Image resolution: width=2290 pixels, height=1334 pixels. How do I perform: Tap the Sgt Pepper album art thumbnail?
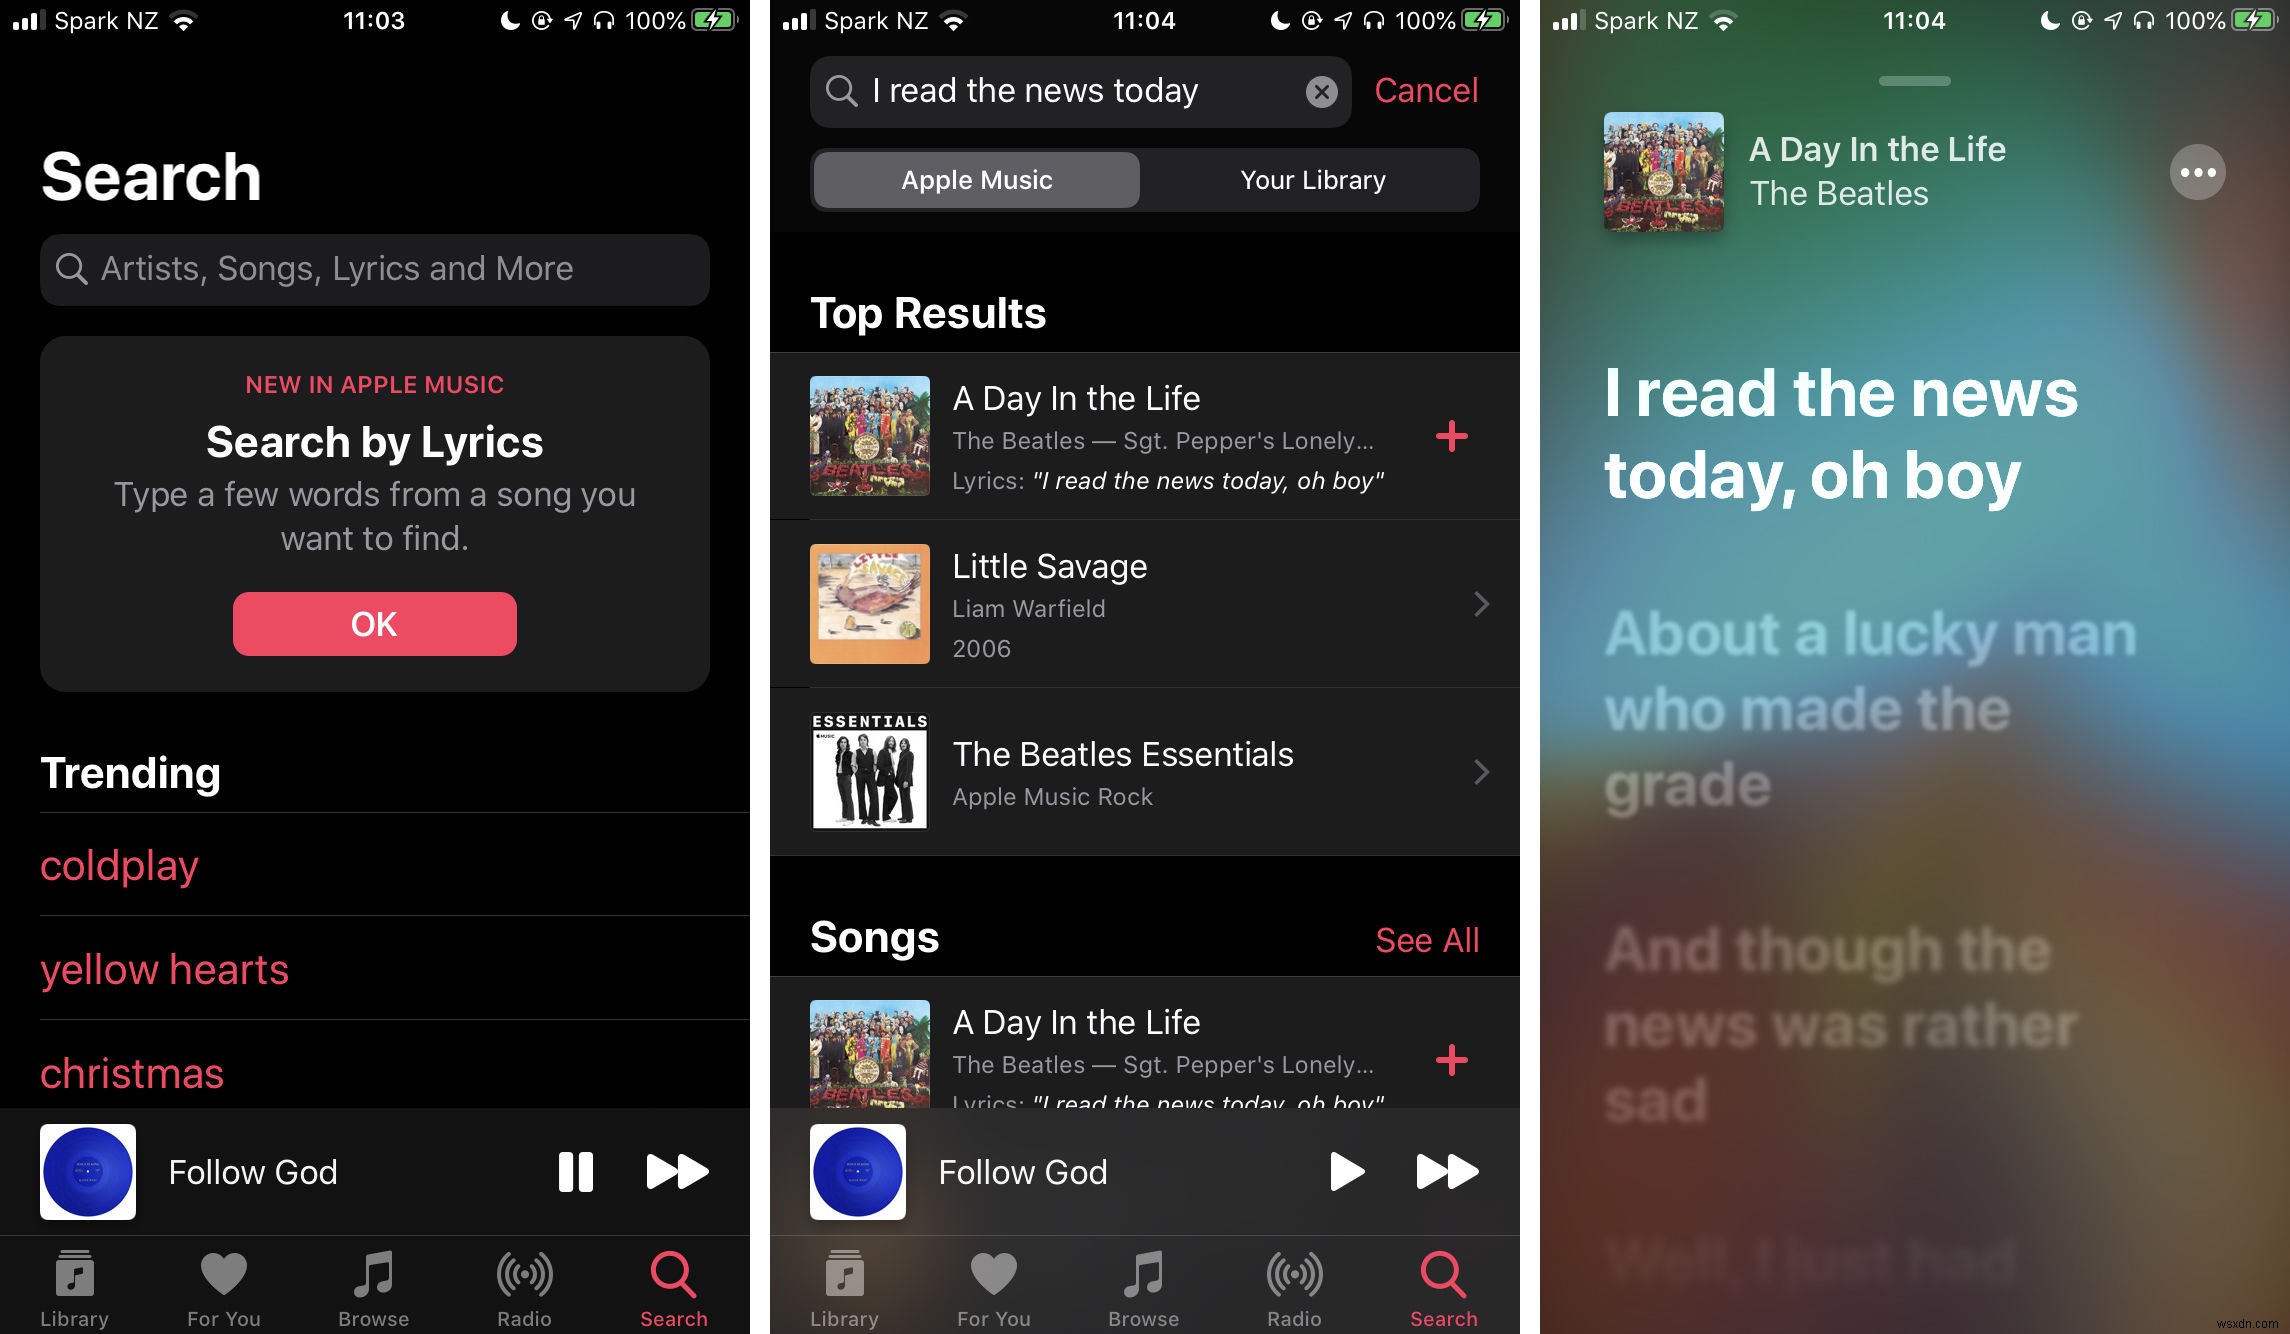click(869, 437)
